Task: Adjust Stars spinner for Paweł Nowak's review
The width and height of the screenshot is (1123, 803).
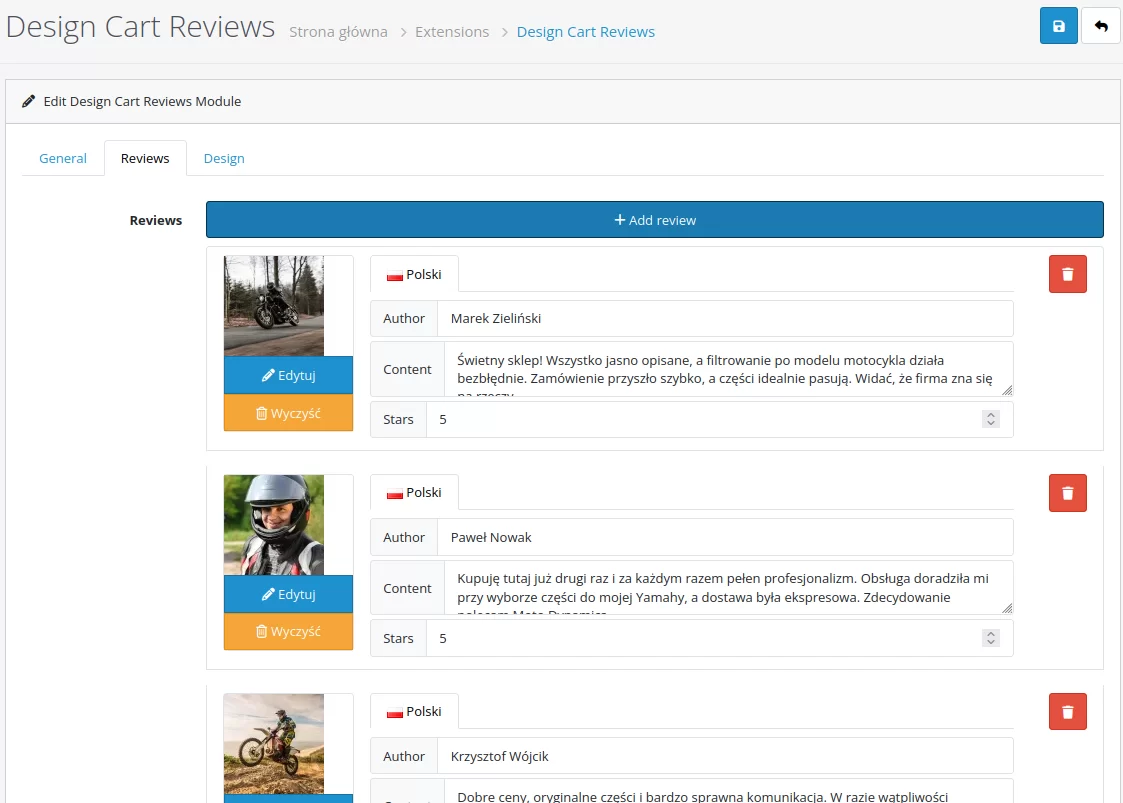Action: click(991, 638)
